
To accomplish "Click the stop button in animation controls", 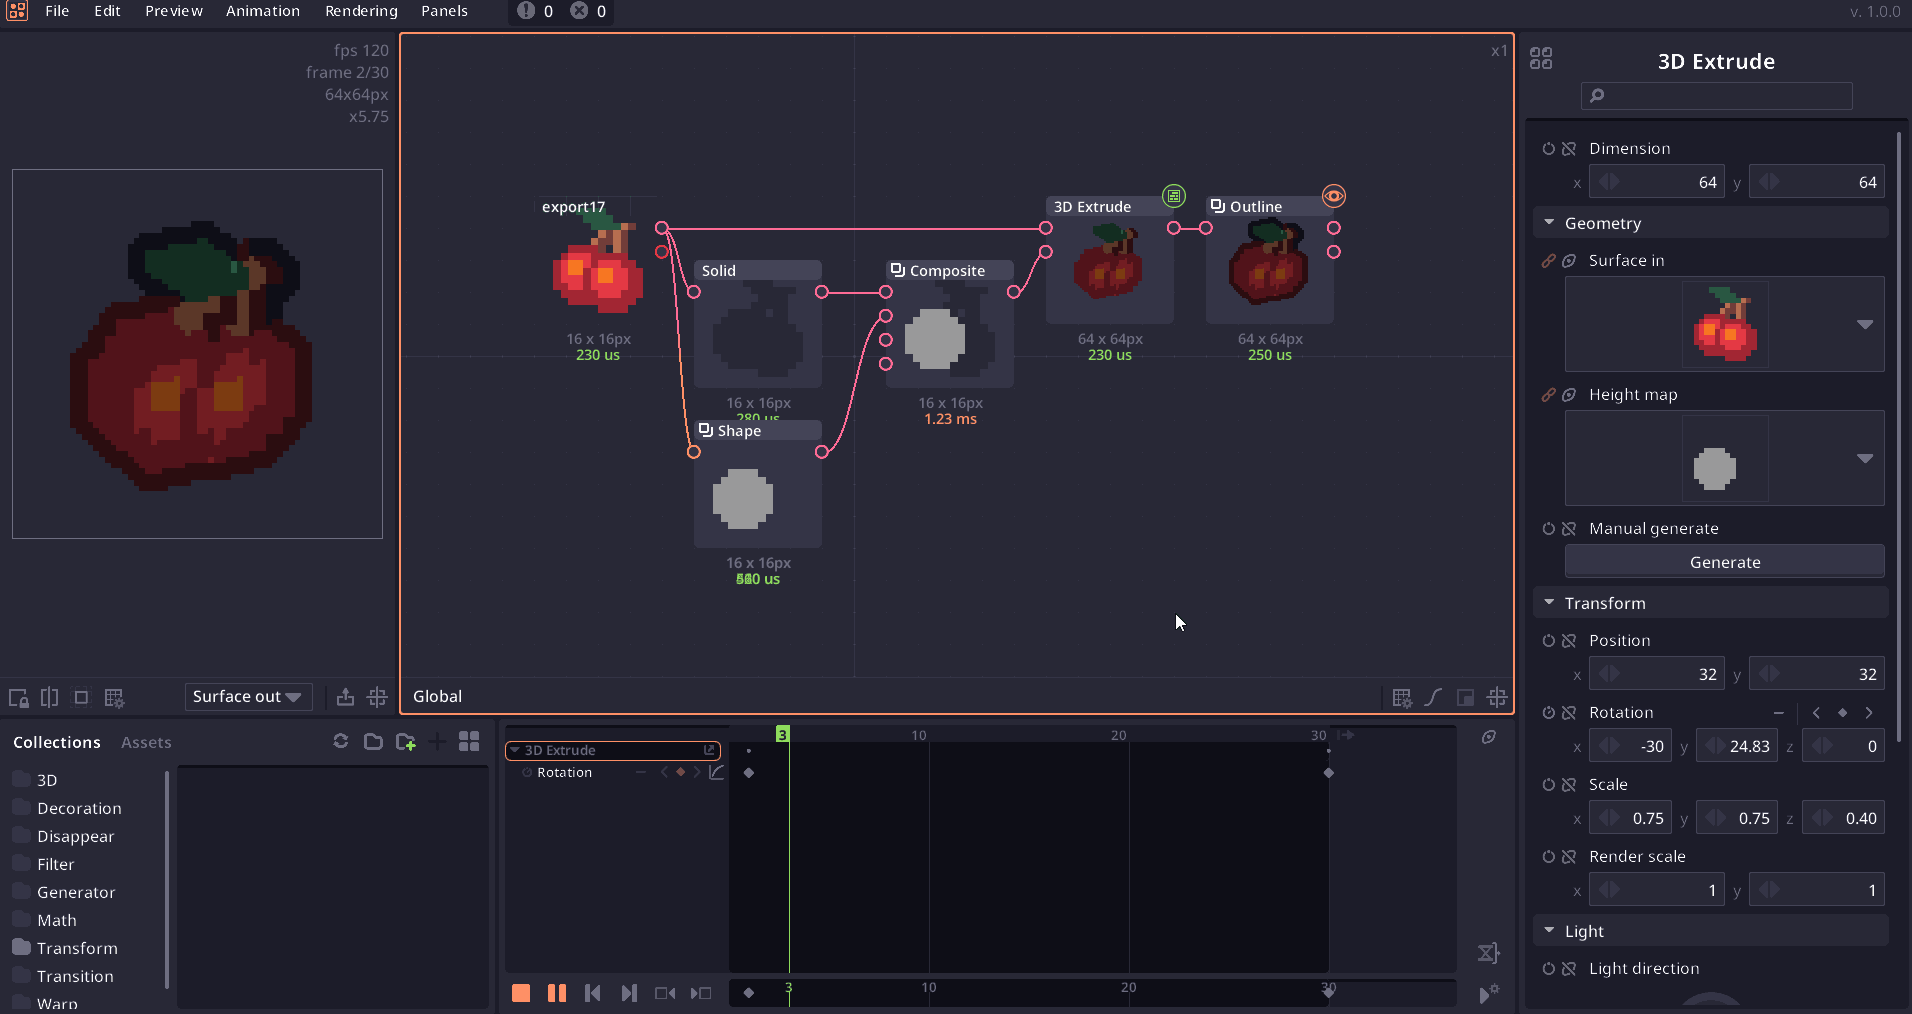I will point(521,993).
